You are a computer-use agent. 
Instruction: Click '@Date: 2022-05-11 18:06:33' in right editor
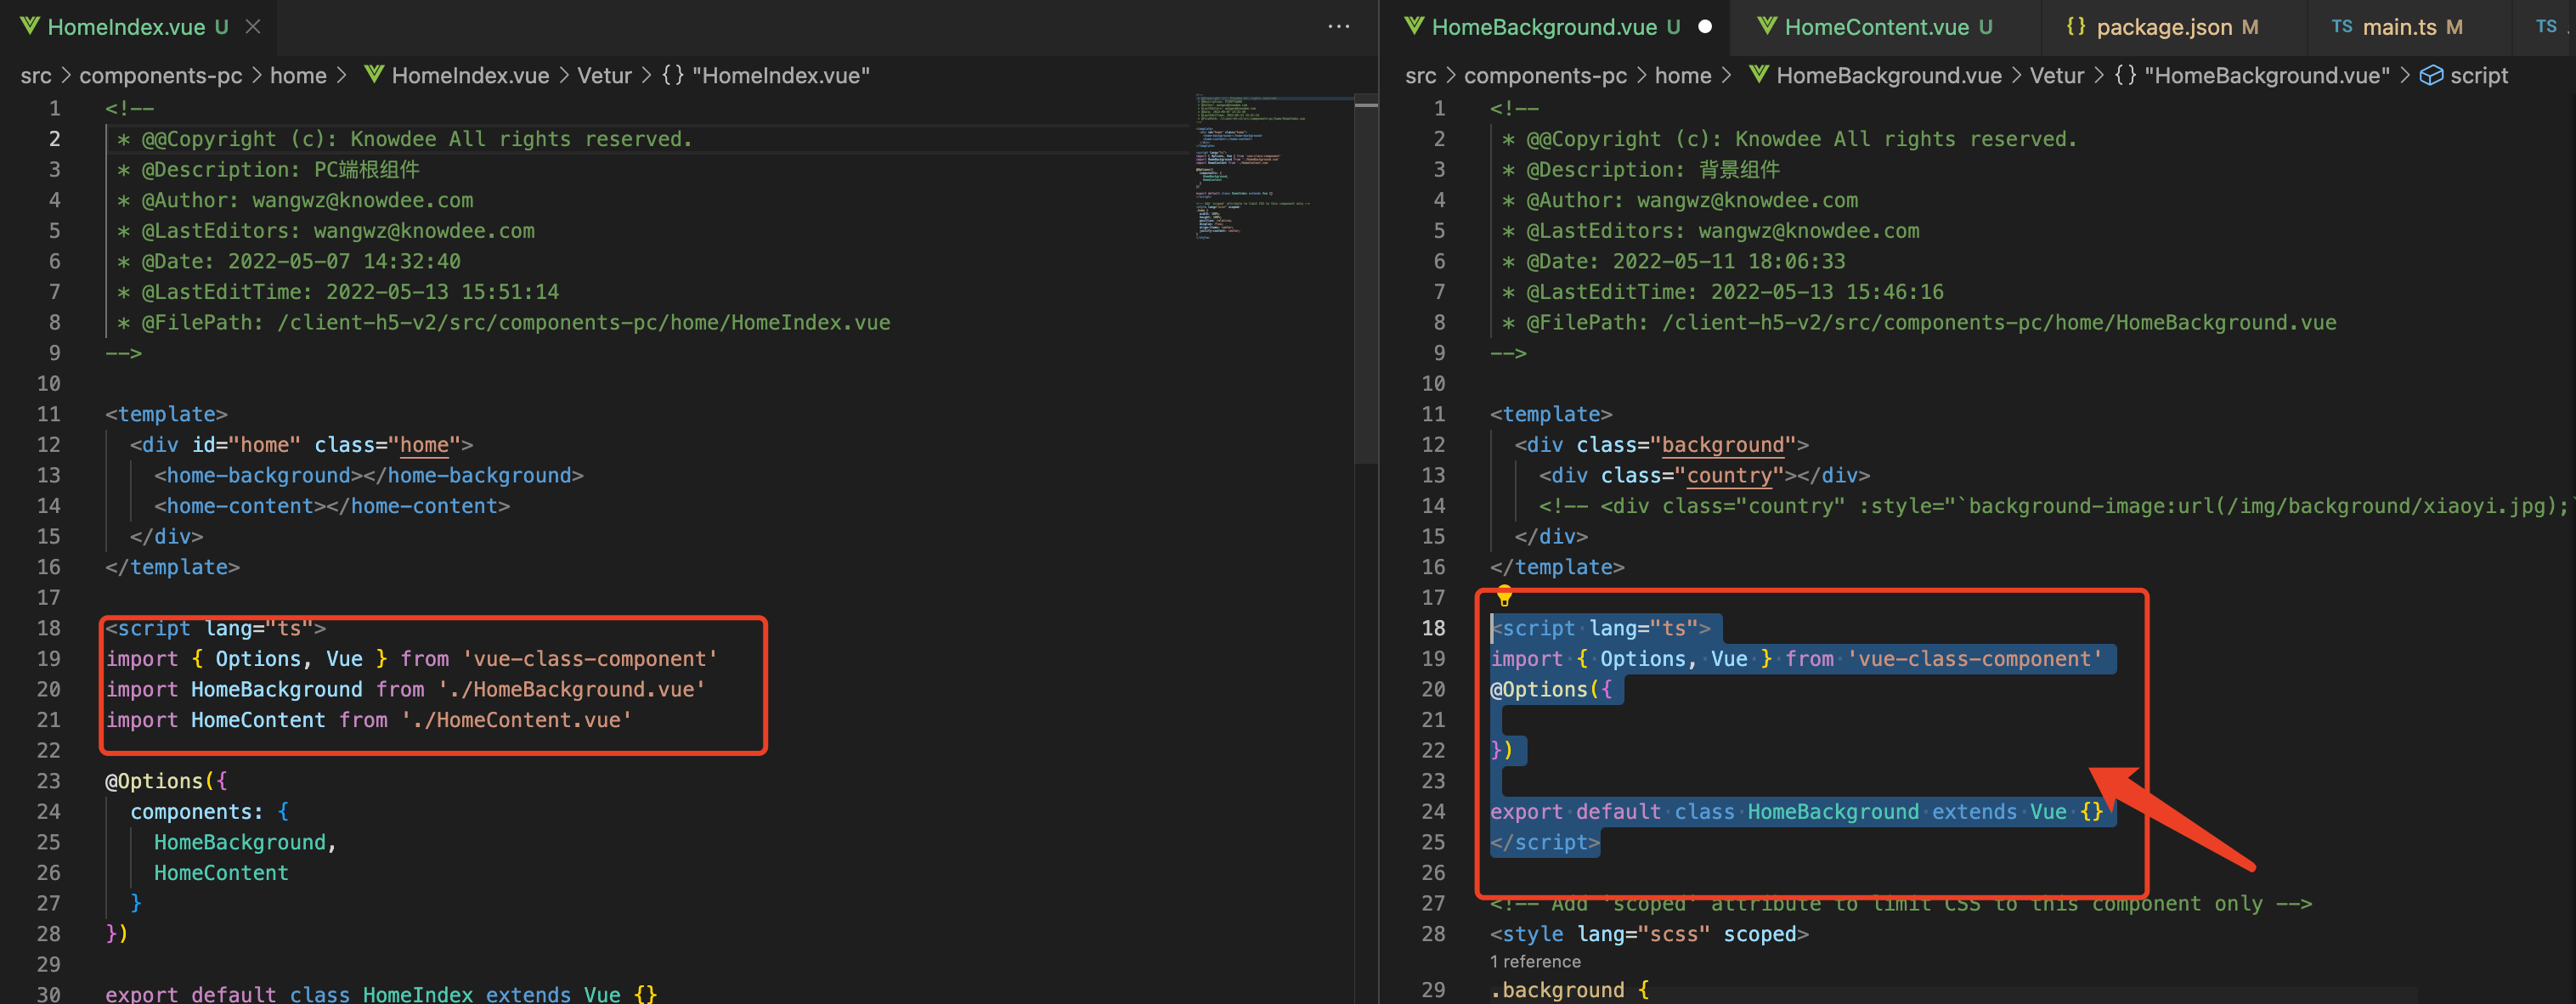click(1685, 261)
